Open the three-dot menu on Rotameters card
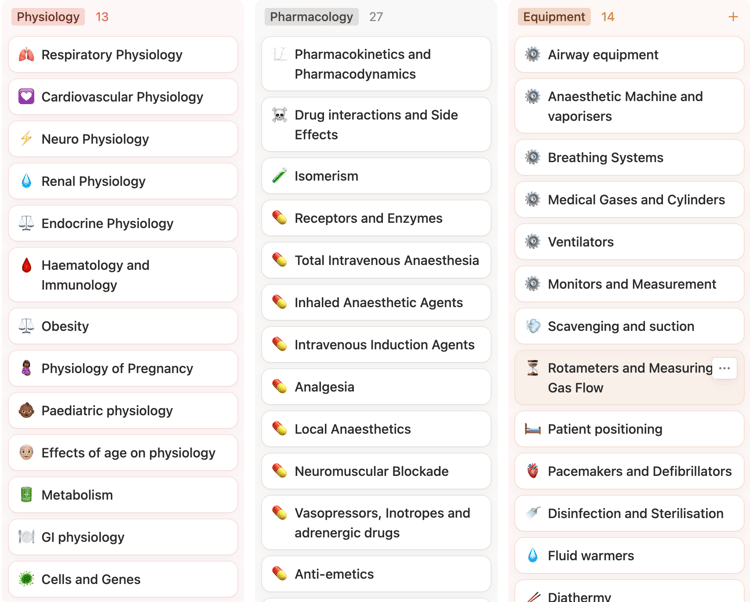 725,368
